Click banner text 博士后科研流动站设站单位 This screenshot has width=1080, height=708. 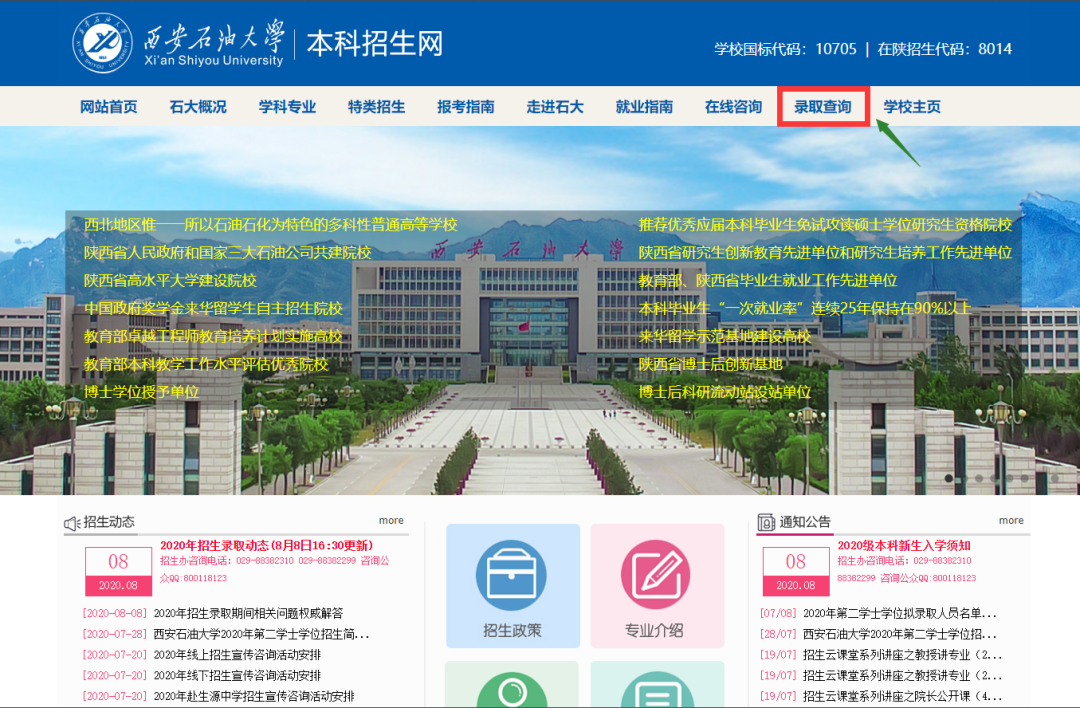click(725, 392)
